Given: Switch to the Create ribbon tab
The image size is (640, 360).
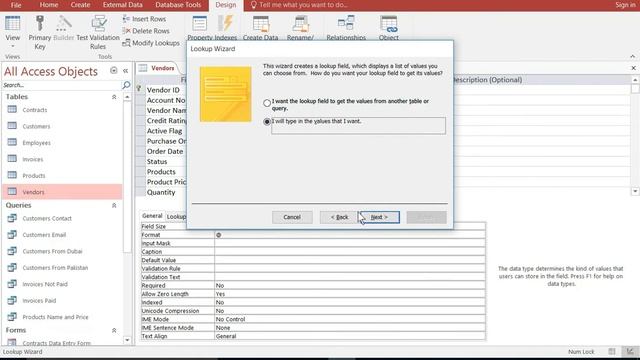Looking at the screenshot, I should [x=80, y=5].
